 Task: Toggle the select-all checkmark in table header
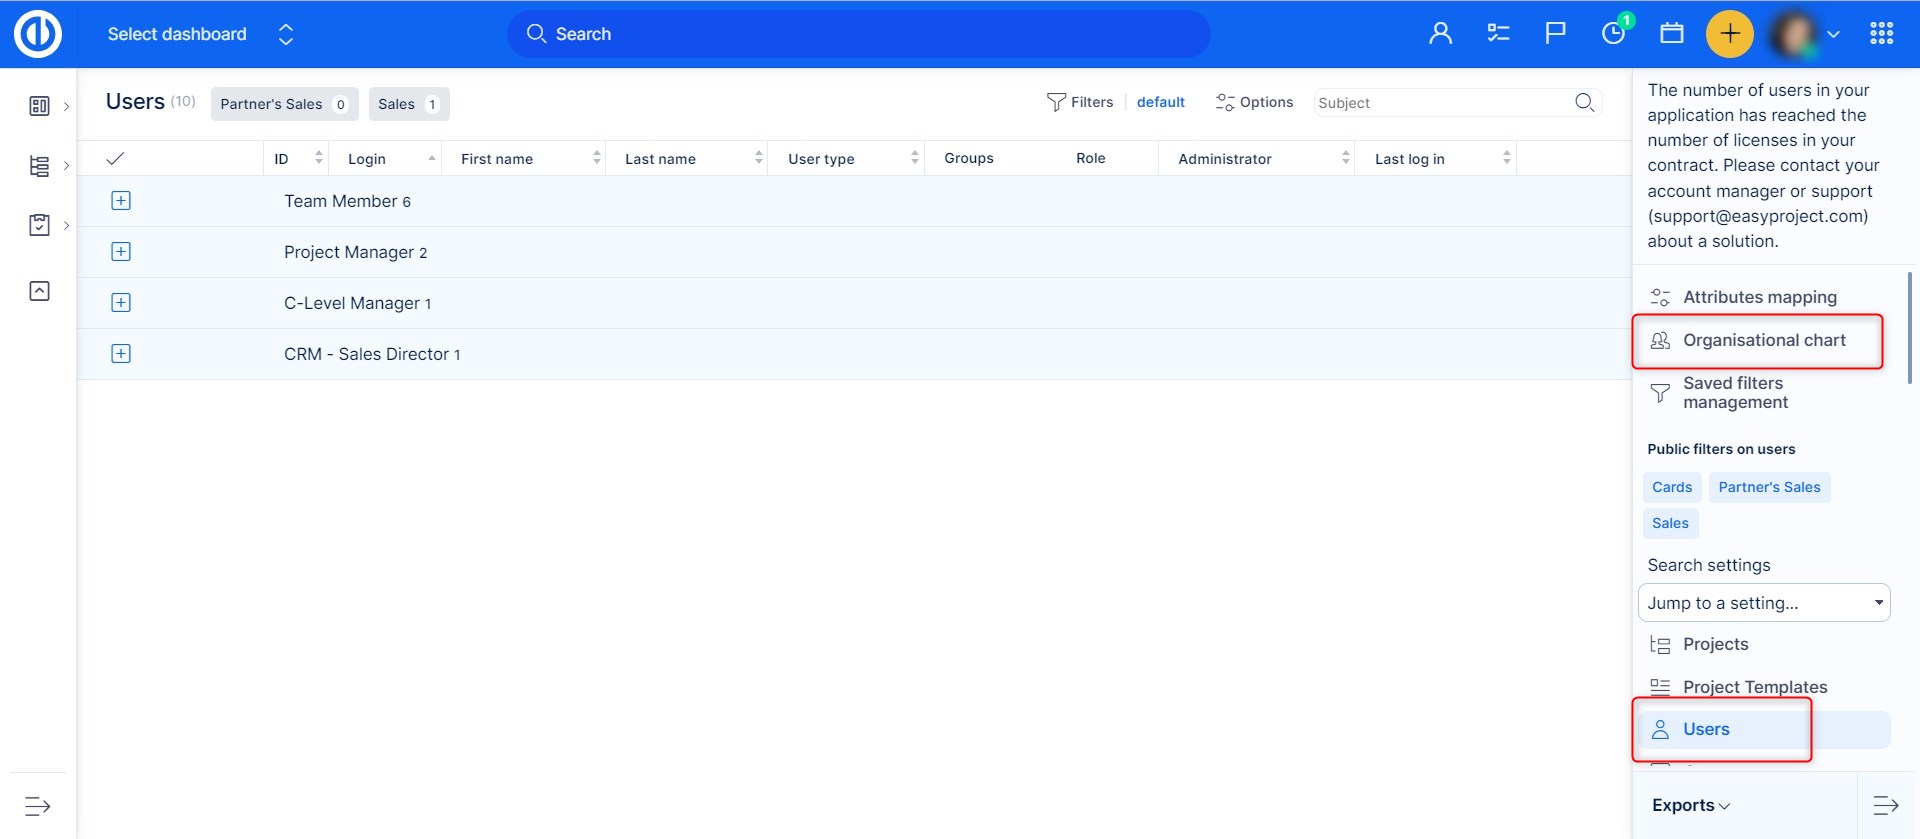115,159
